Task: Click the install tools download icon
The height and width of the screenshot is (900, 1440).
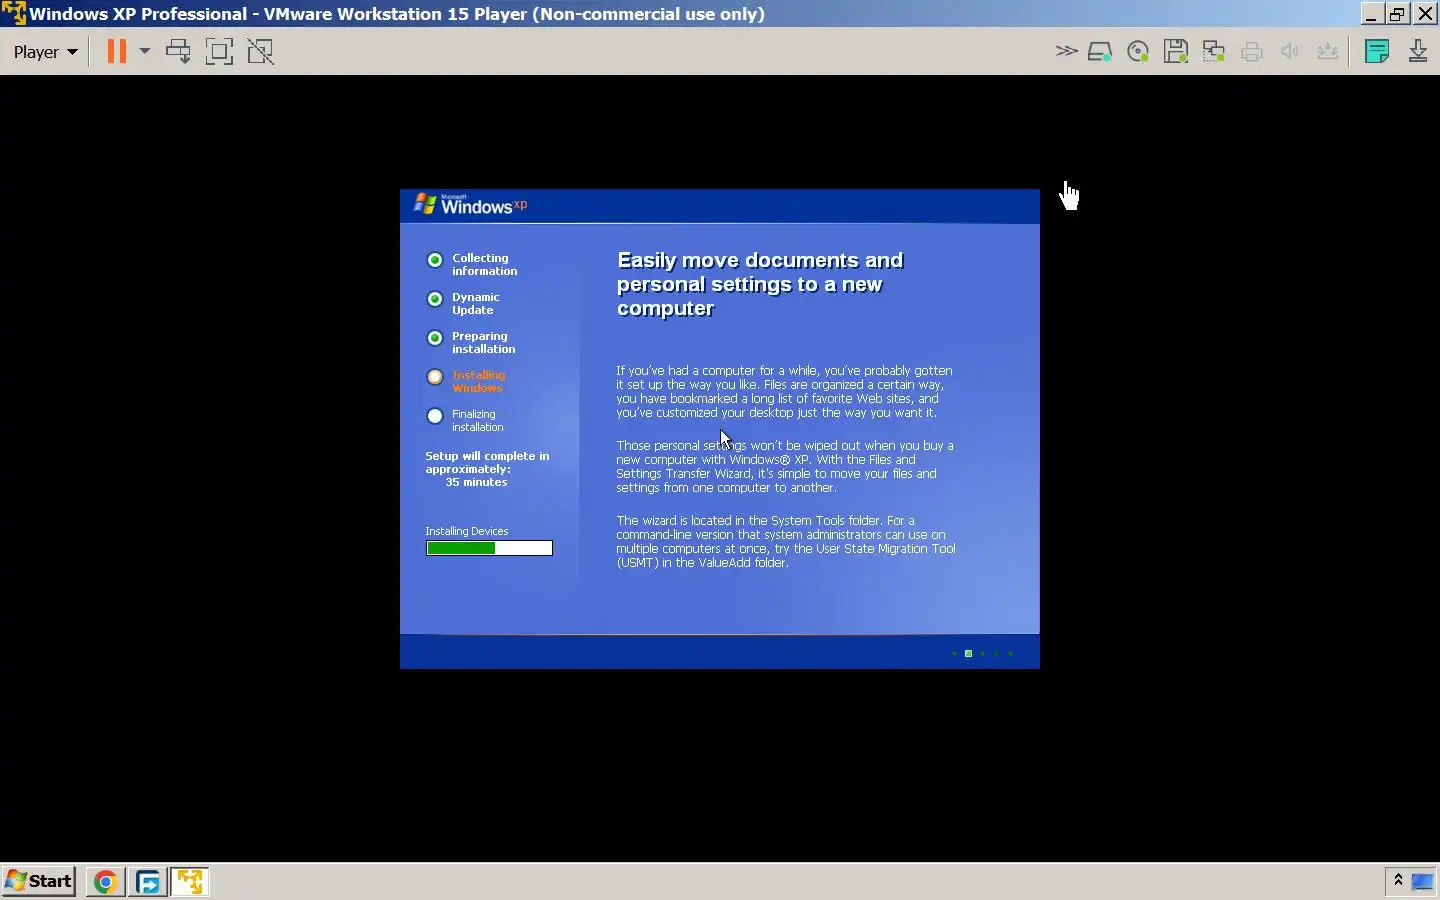Action: coord(1418,51)
